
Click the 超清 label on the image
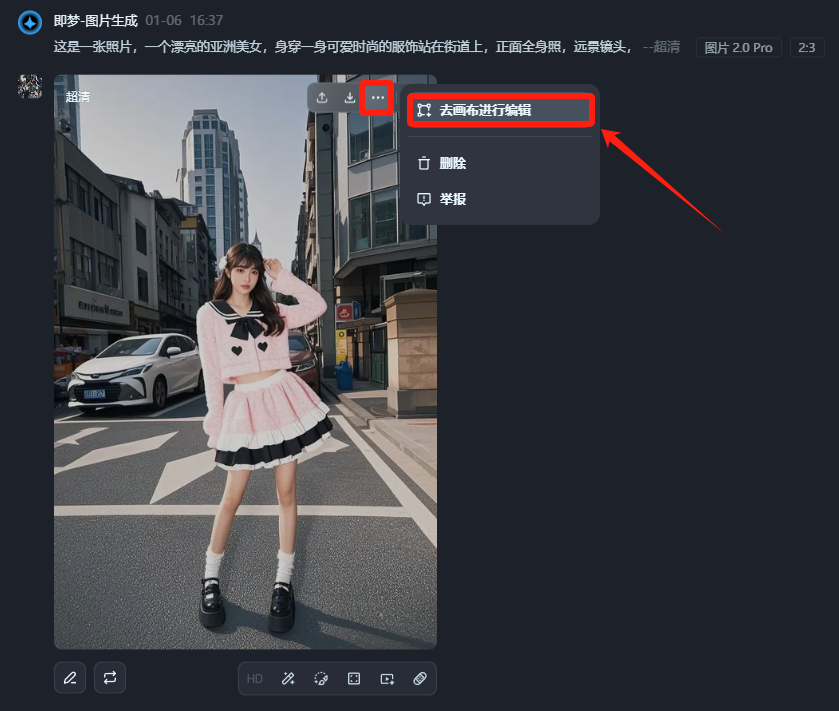(x=79, y=98)
